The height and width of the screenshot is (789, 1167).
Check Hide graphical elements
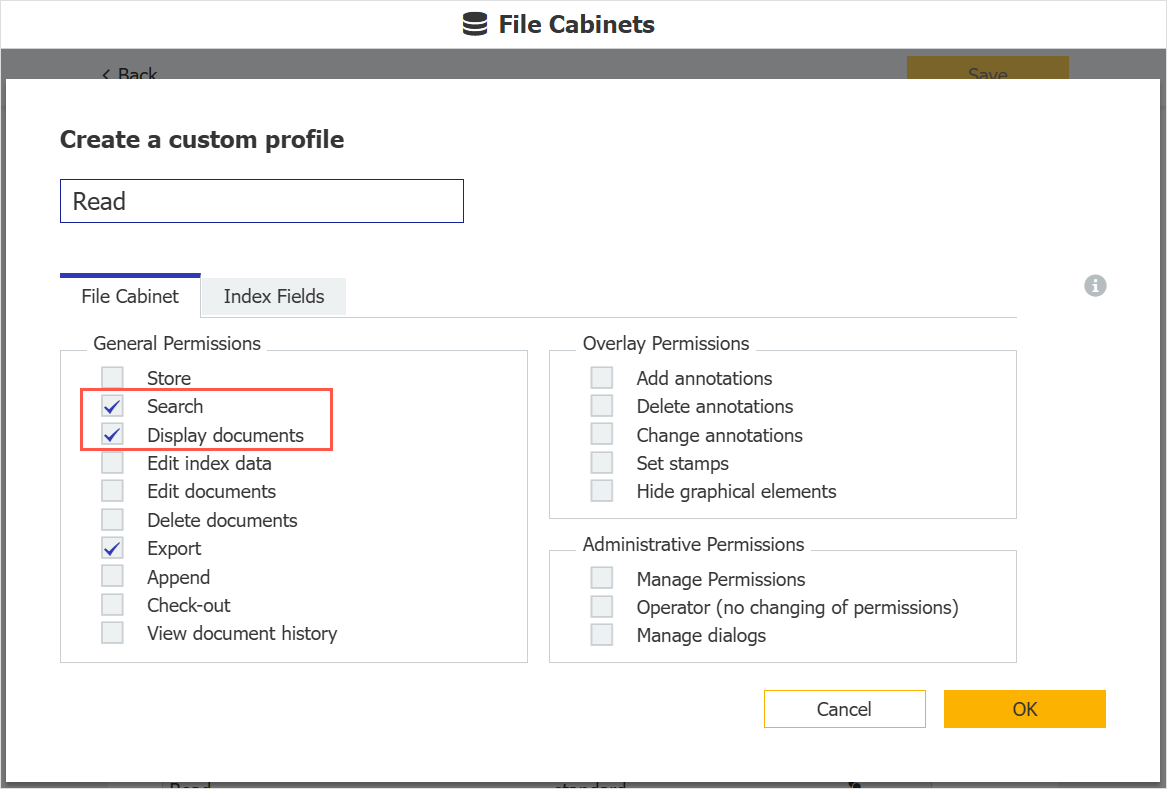601,490
